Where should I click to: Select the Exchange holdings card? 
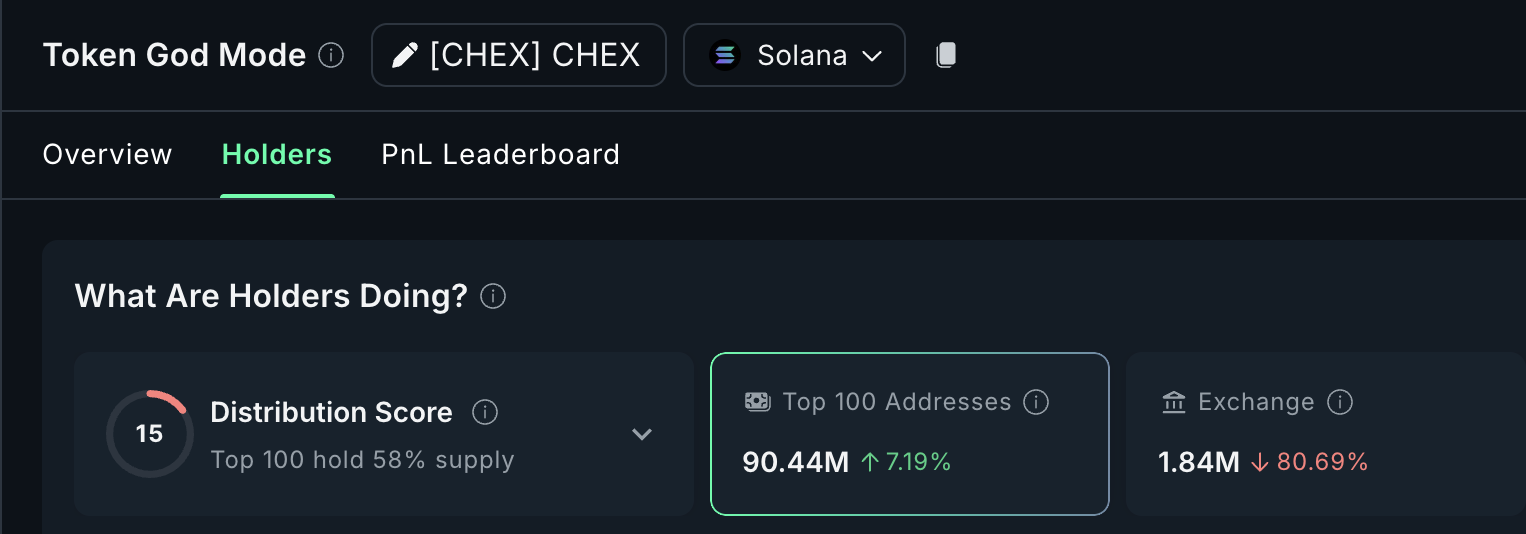tap(1325, 434)
